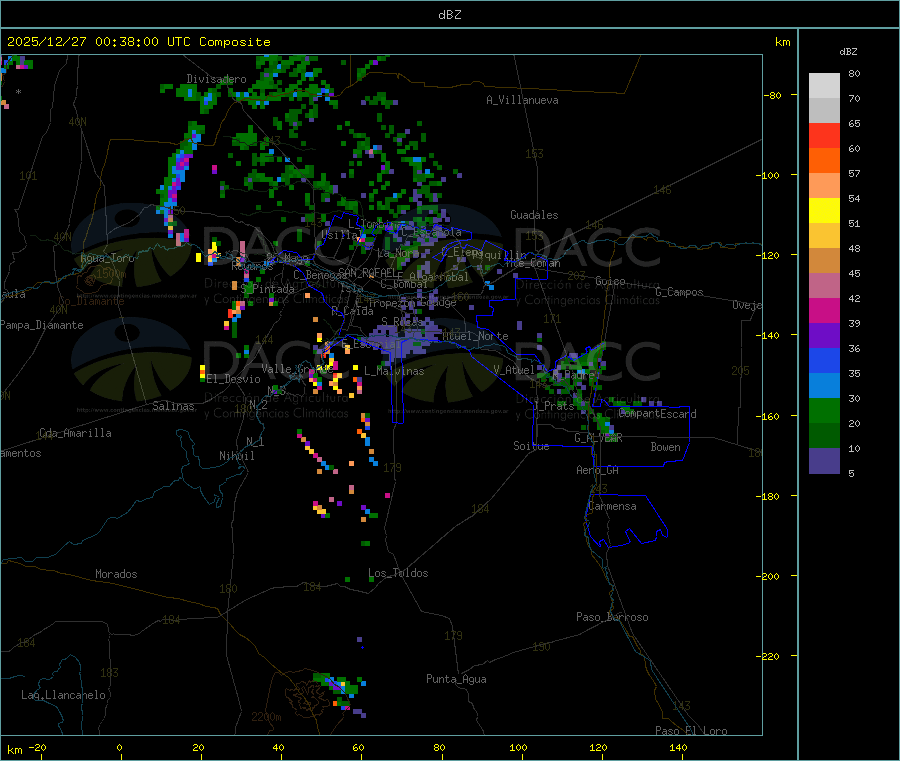Click the E_Escorial label

click(x=371, y=344)
